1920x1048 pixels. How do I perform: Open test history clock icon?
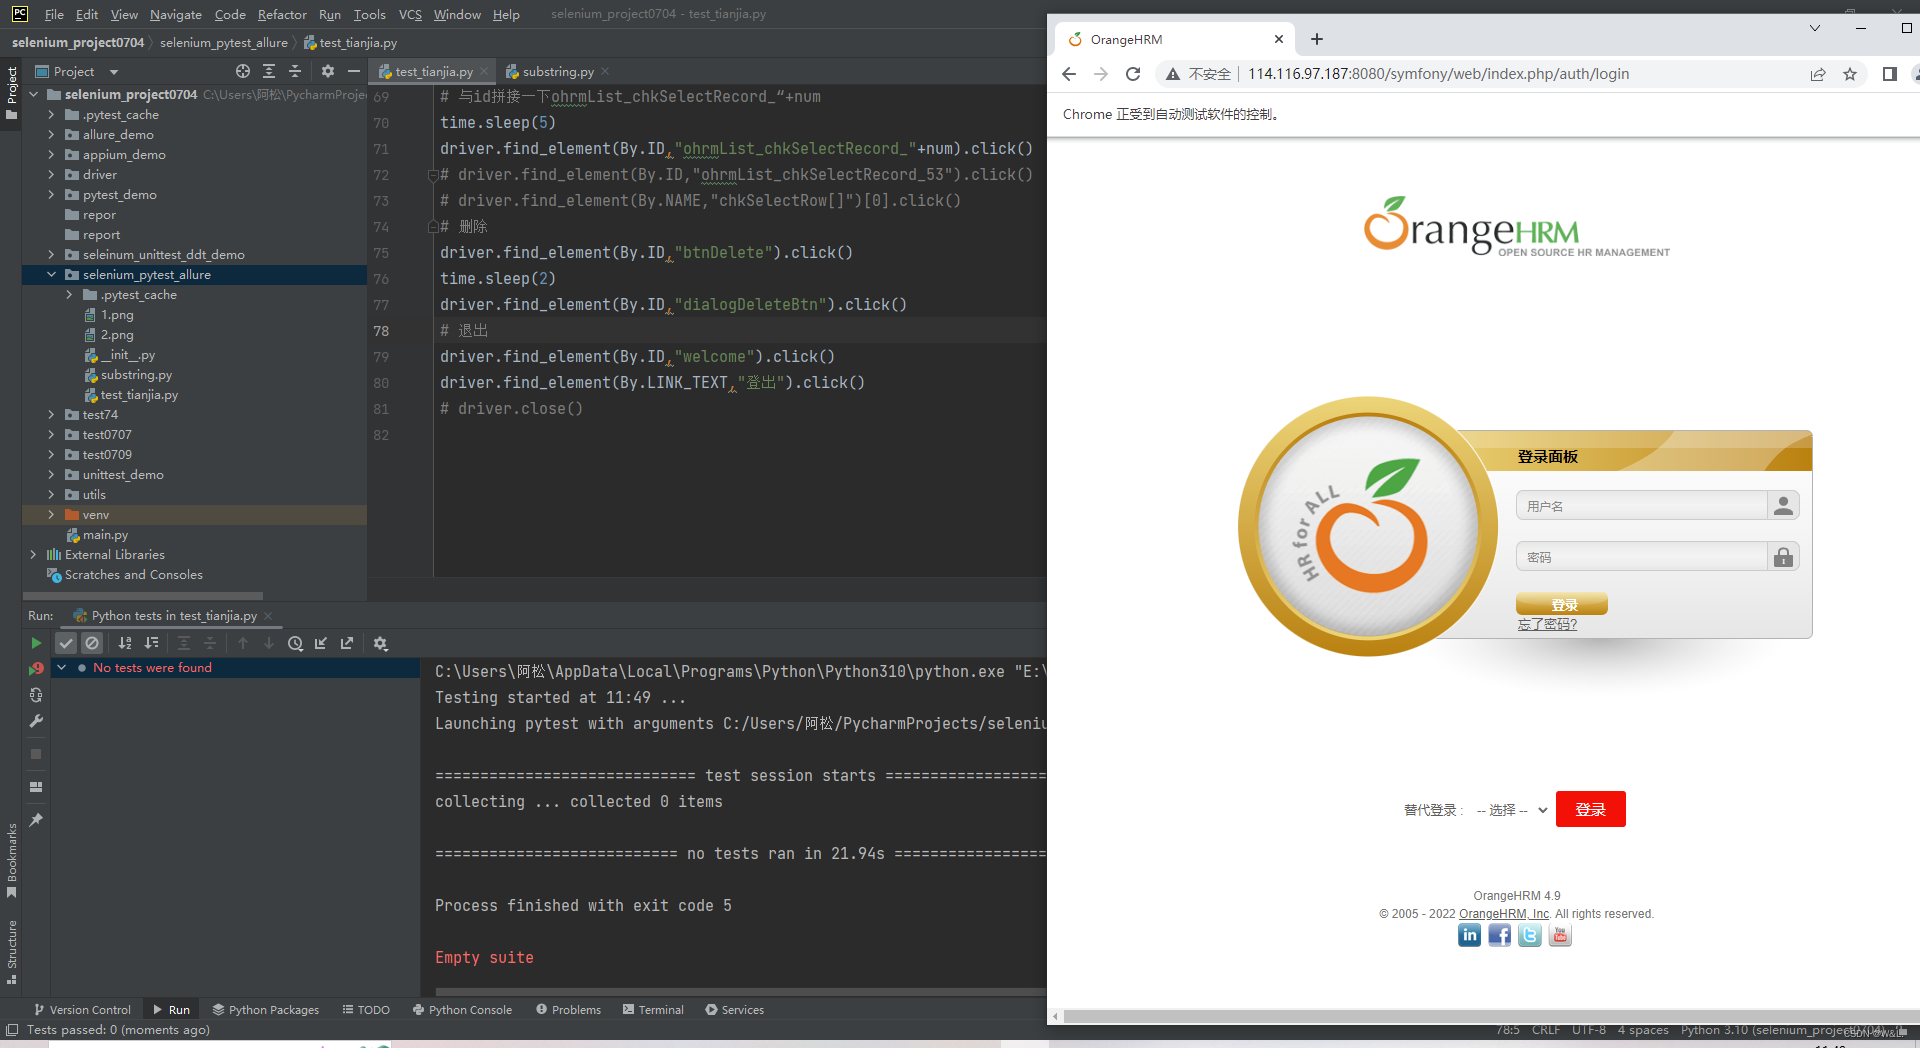click(295, 643)
